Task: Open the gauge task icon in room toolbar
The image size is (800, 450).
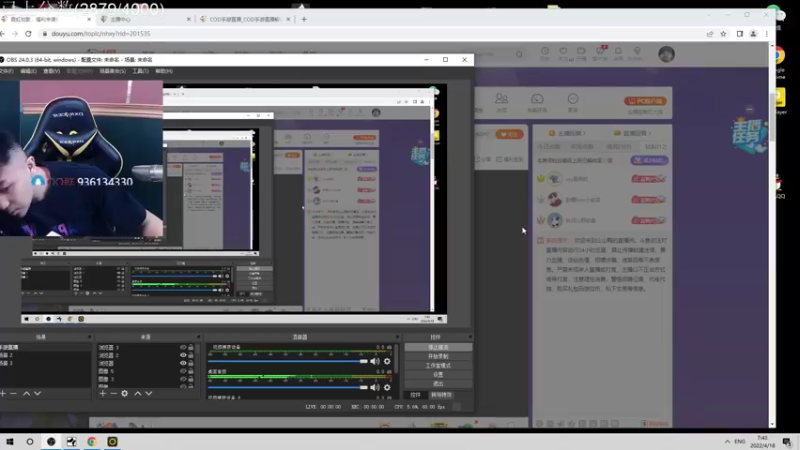Action: pos(537,98)
